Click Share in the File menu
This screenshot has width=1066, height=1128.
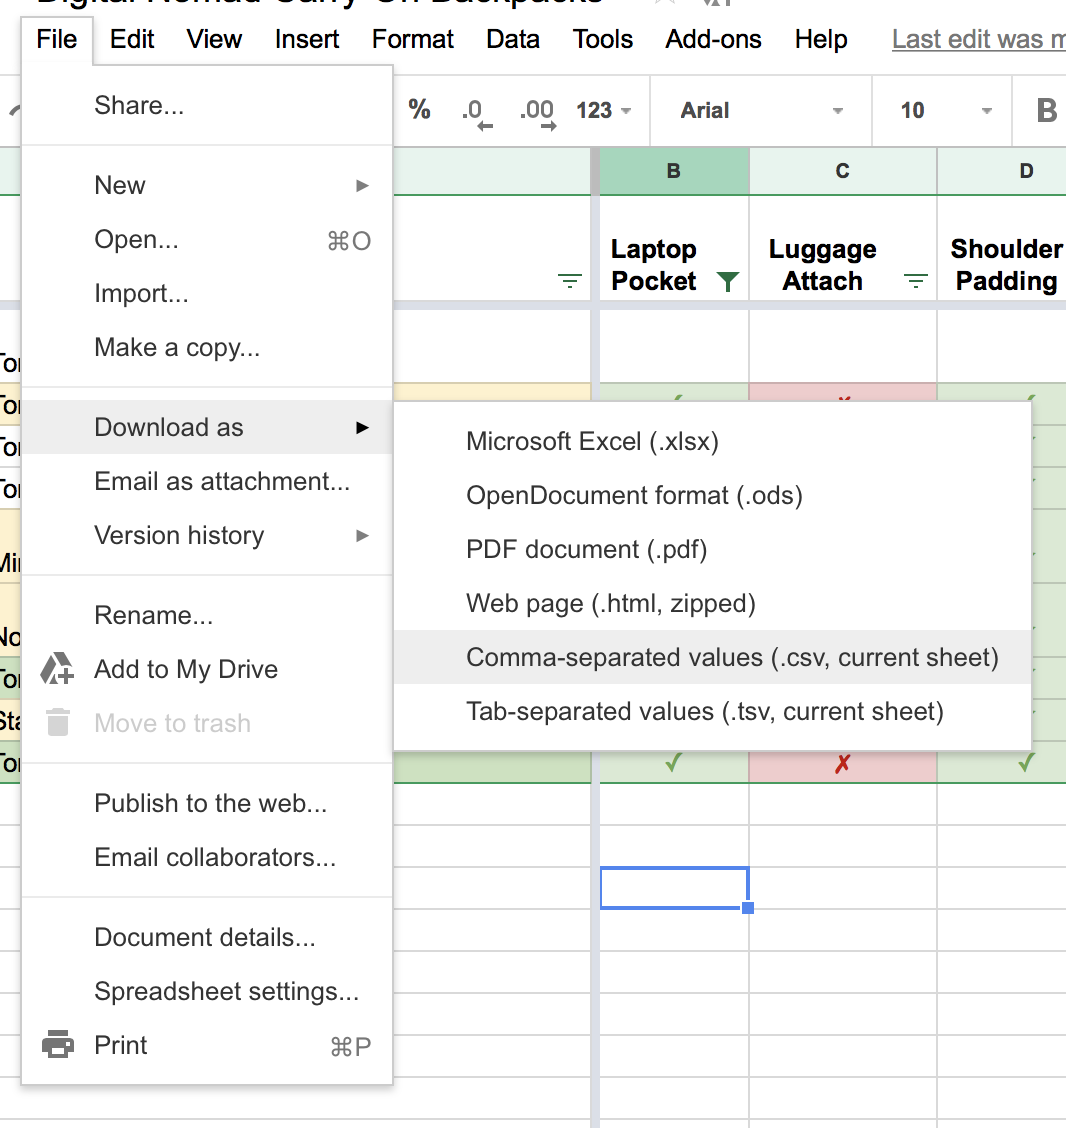[x=139, y=103]
